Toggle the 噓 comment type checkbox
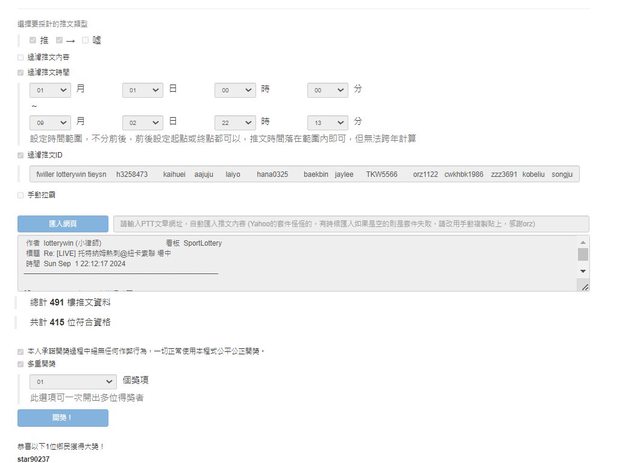 (86, 40)
